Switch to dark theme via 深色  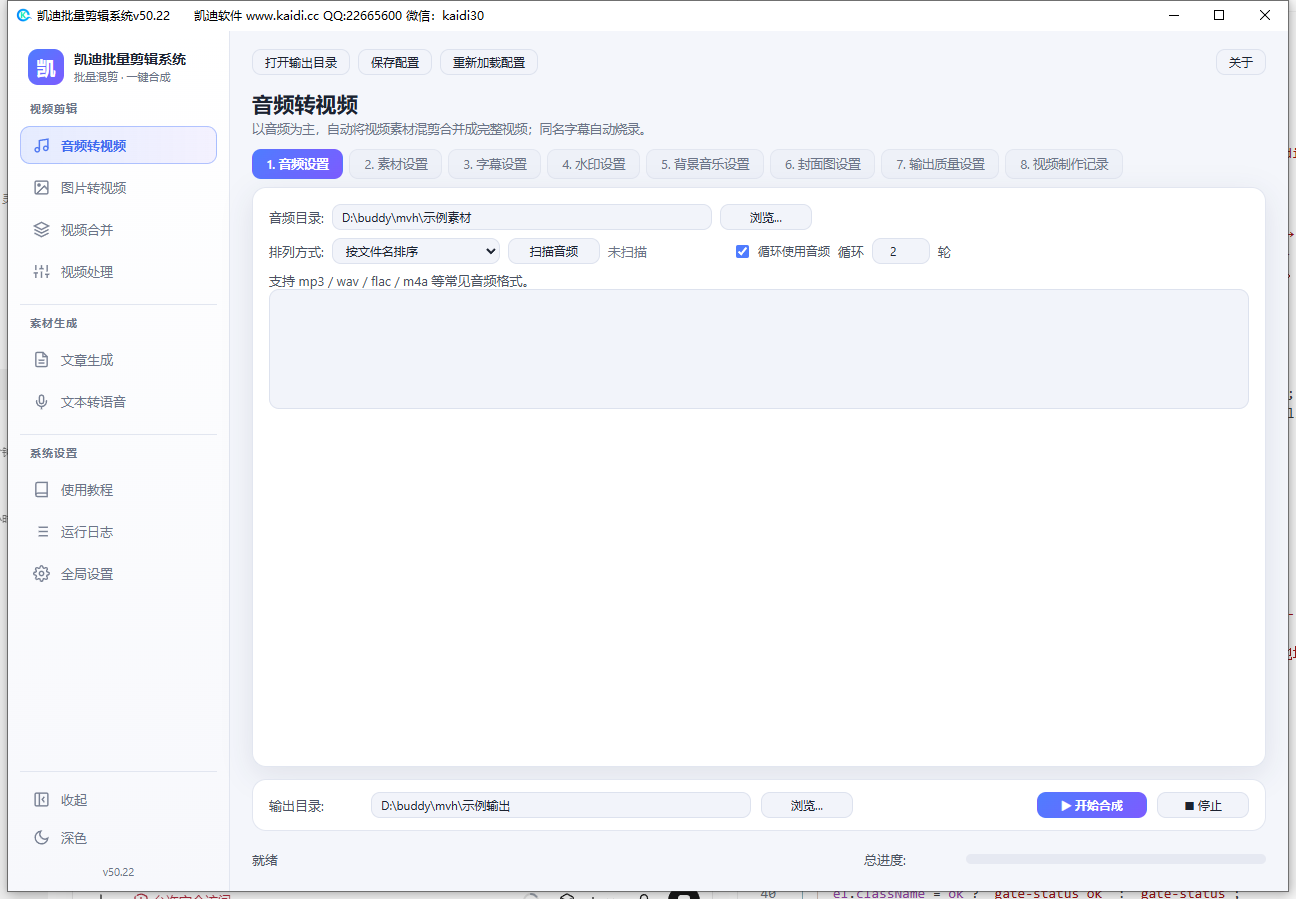118,837
